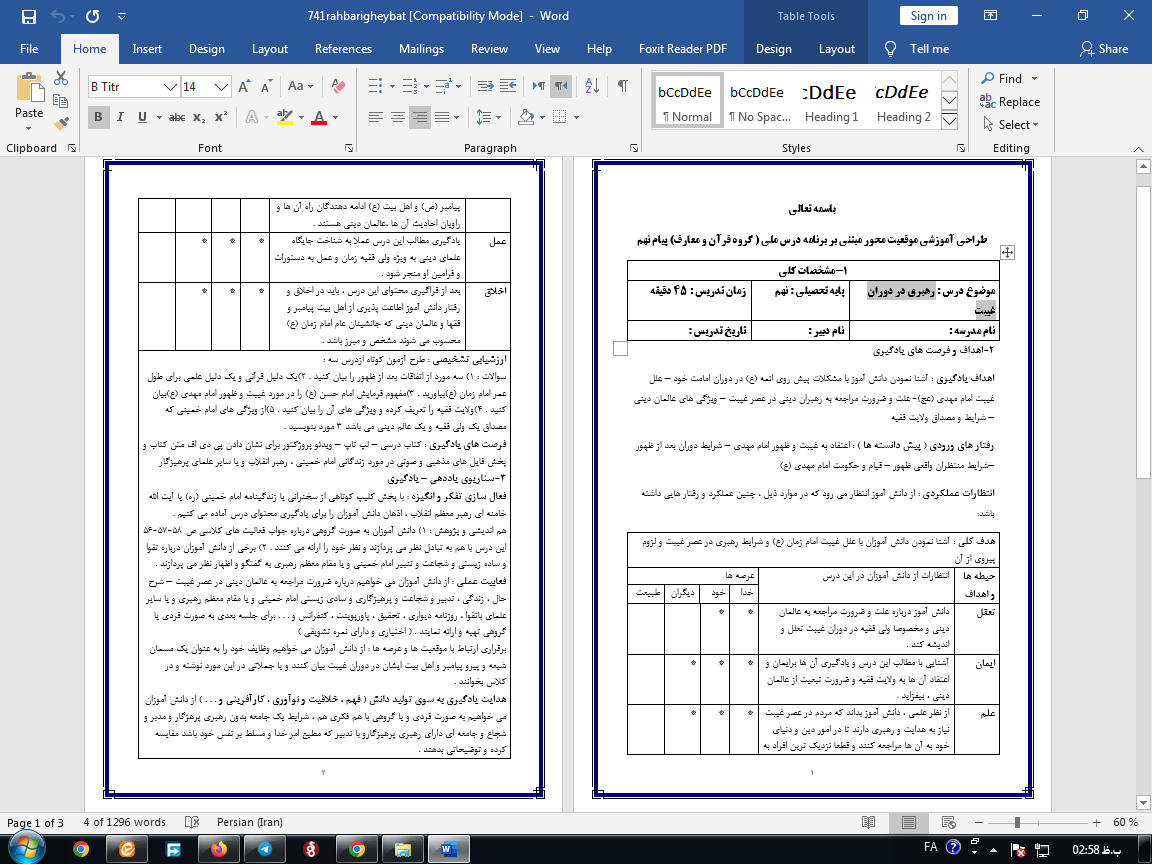Click the Justify alignment icon
Viewport: 1152px width, 864px height.
[x=443, y=117]
